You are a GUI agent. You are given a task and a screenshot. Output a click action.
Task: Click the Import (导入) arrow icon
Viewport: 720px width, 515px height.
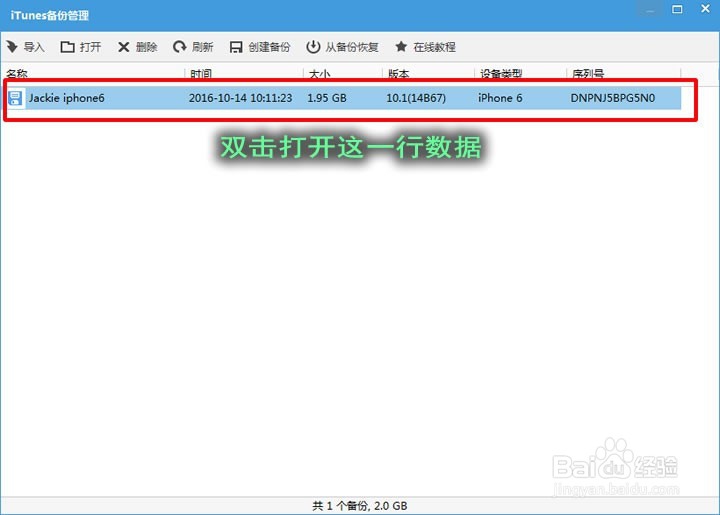12,46
